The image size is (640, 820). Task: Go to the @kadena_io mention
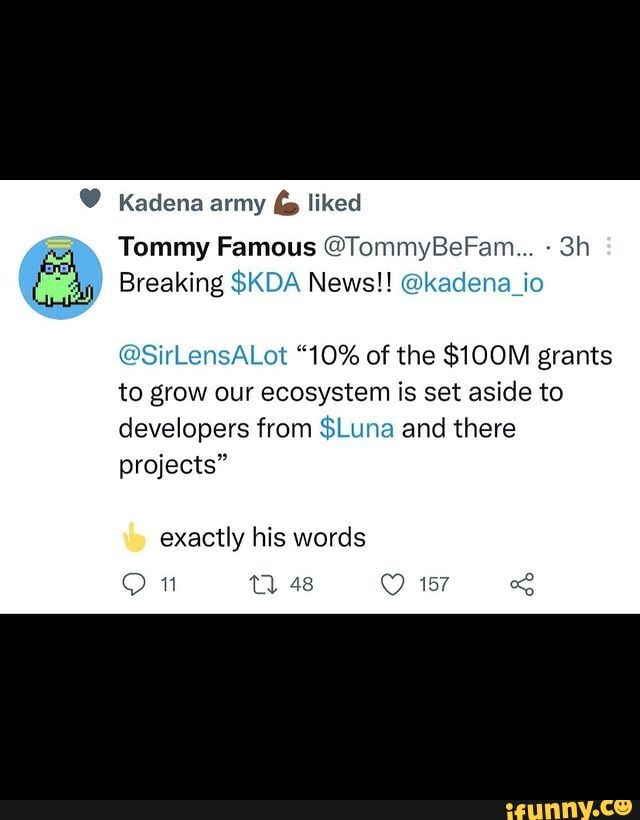[472, 283]
